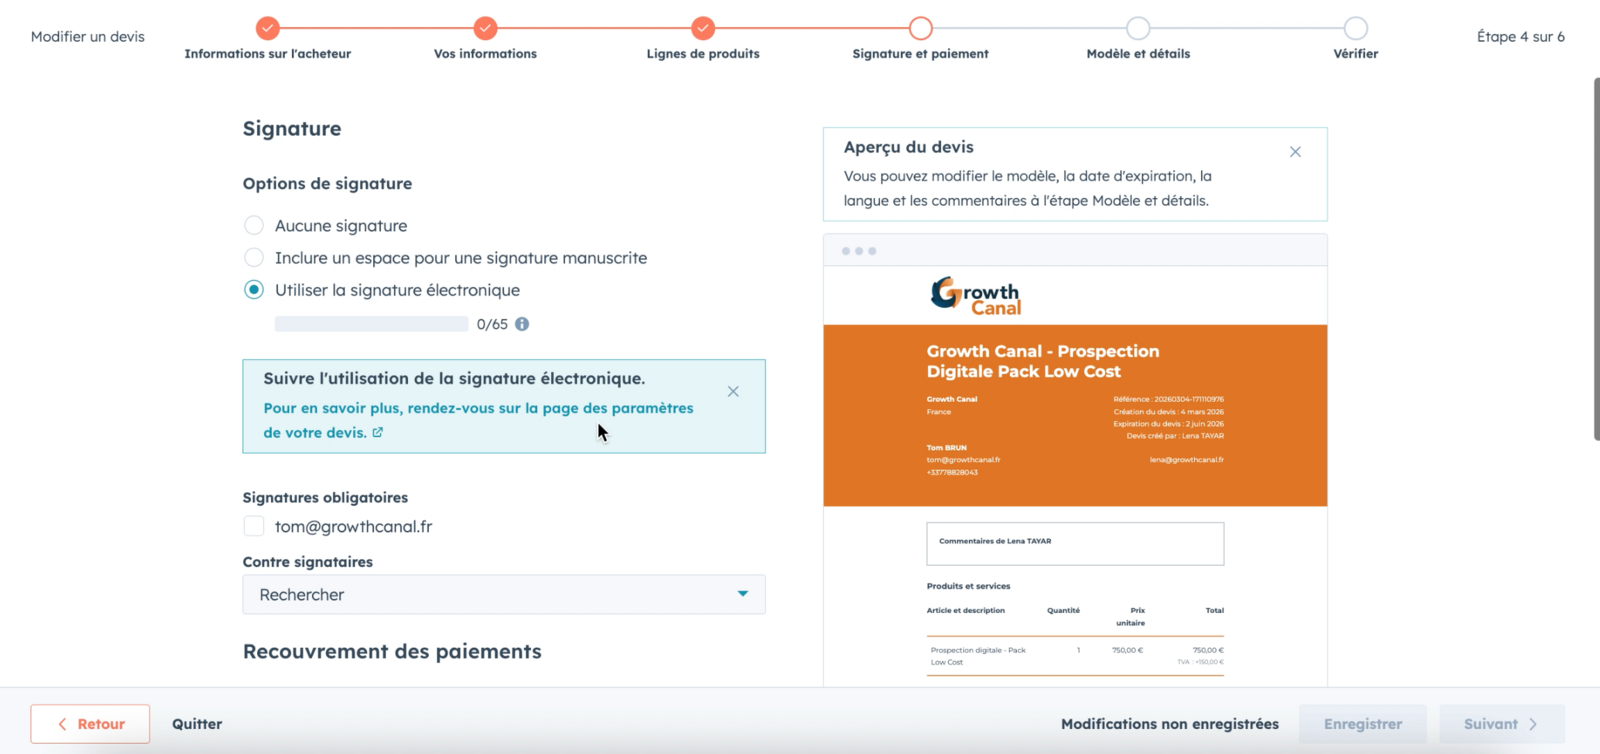Click the 'Modèle et détails' step circle

tap(1138, 28)
